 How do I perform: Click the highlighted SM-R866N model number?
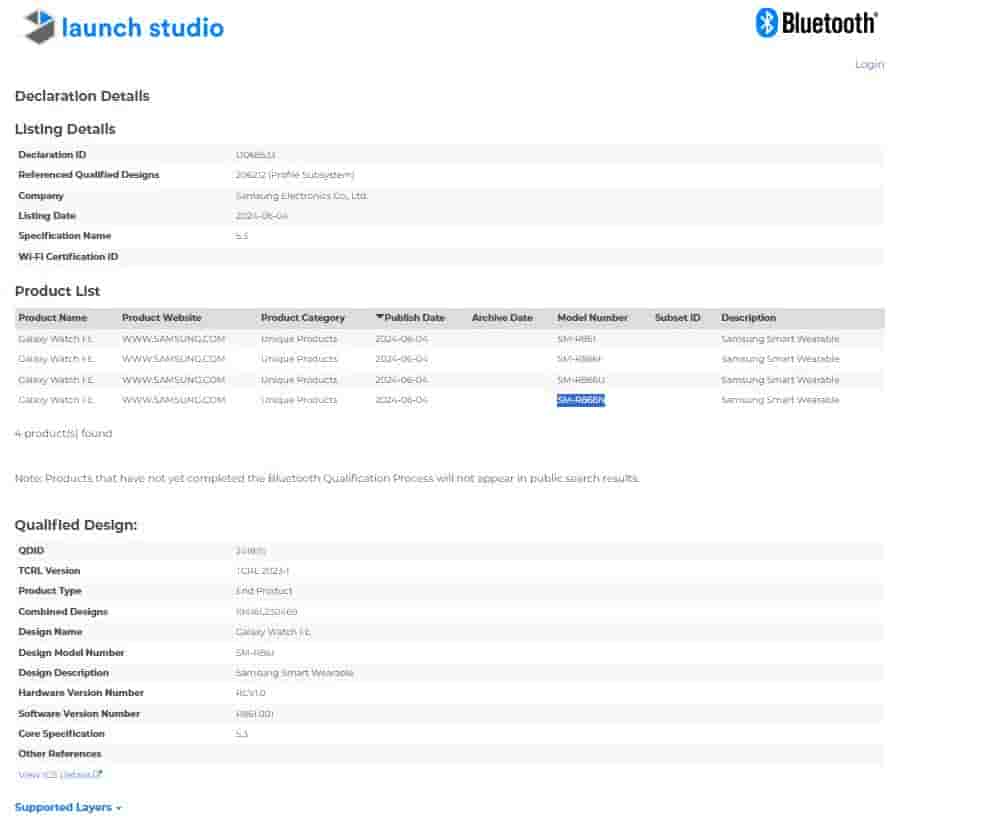point(581,400)
